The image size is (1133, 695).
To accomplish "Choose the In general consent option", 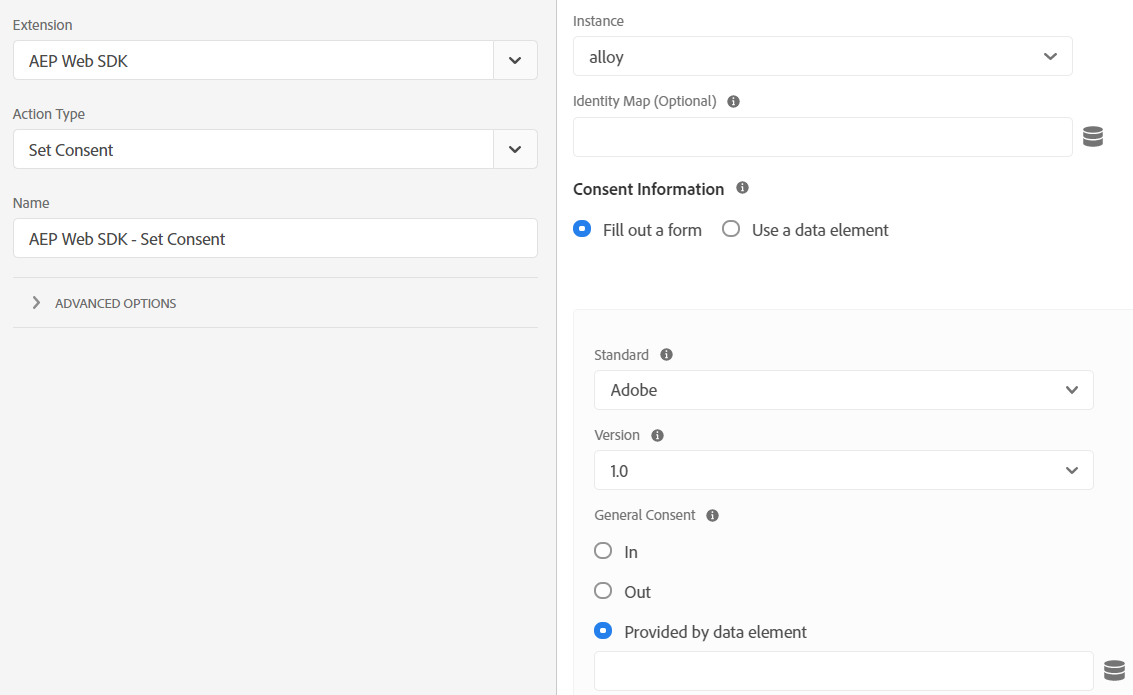I will pos(603,551).
